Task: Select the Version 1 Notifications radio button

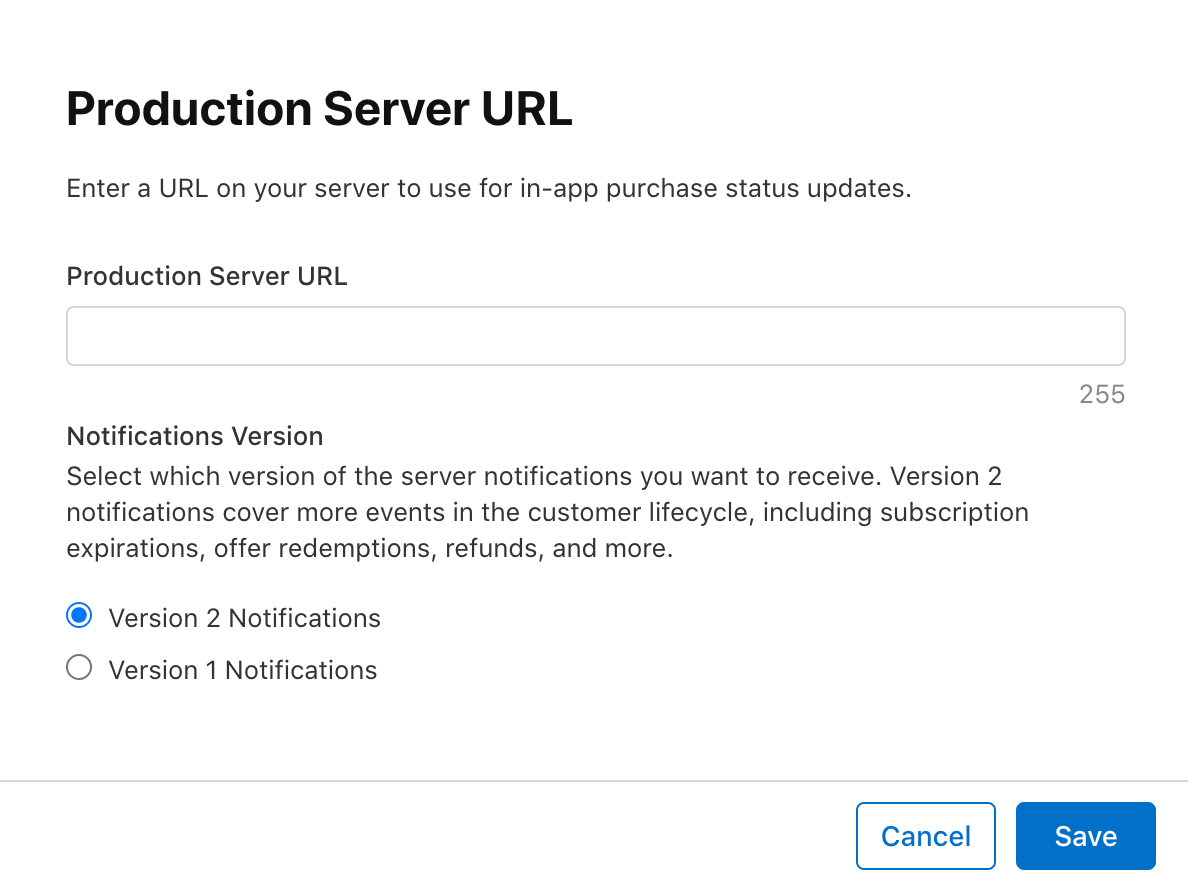Action: tap(79, 668)
